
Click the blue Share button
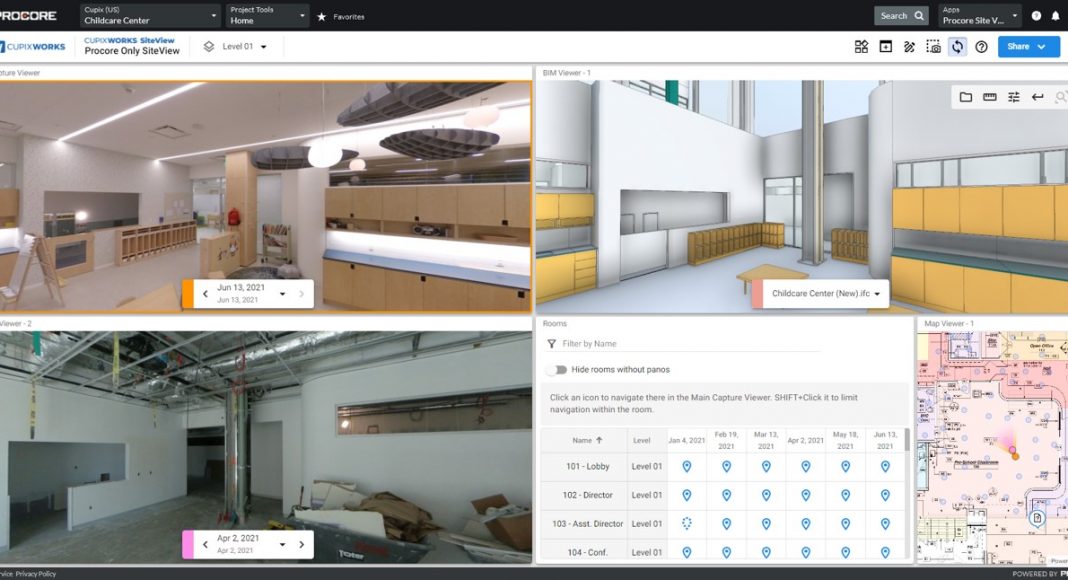click(x=1028, y=47)
